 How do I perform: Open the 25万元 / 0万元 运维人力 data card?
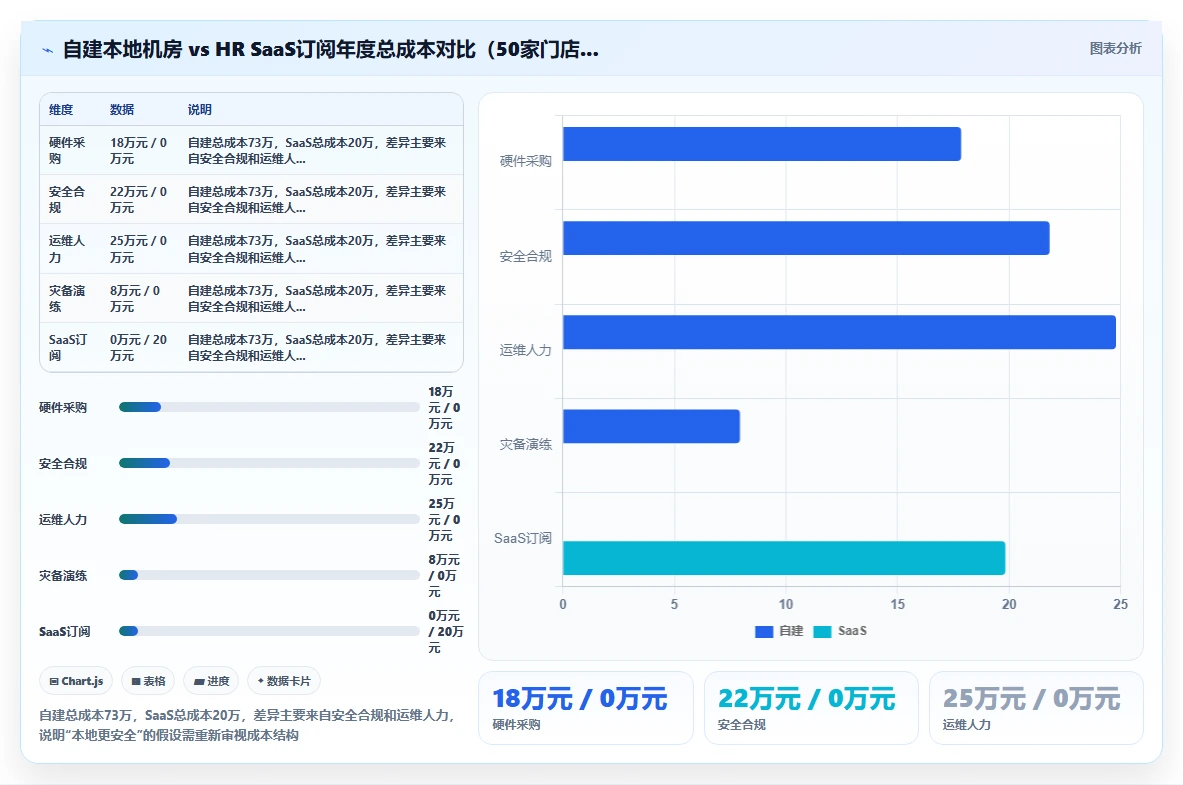point(1036,708)
